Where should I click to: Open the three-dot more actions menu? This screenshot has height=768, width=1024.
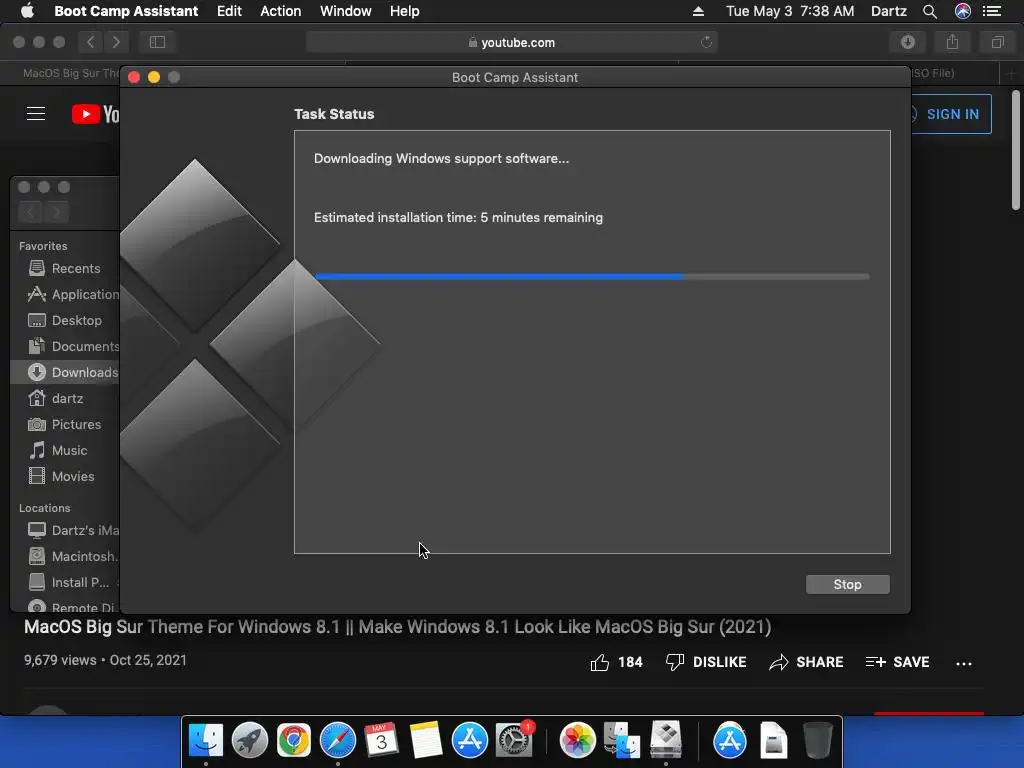pyautogui.click(x=964, y=664)
